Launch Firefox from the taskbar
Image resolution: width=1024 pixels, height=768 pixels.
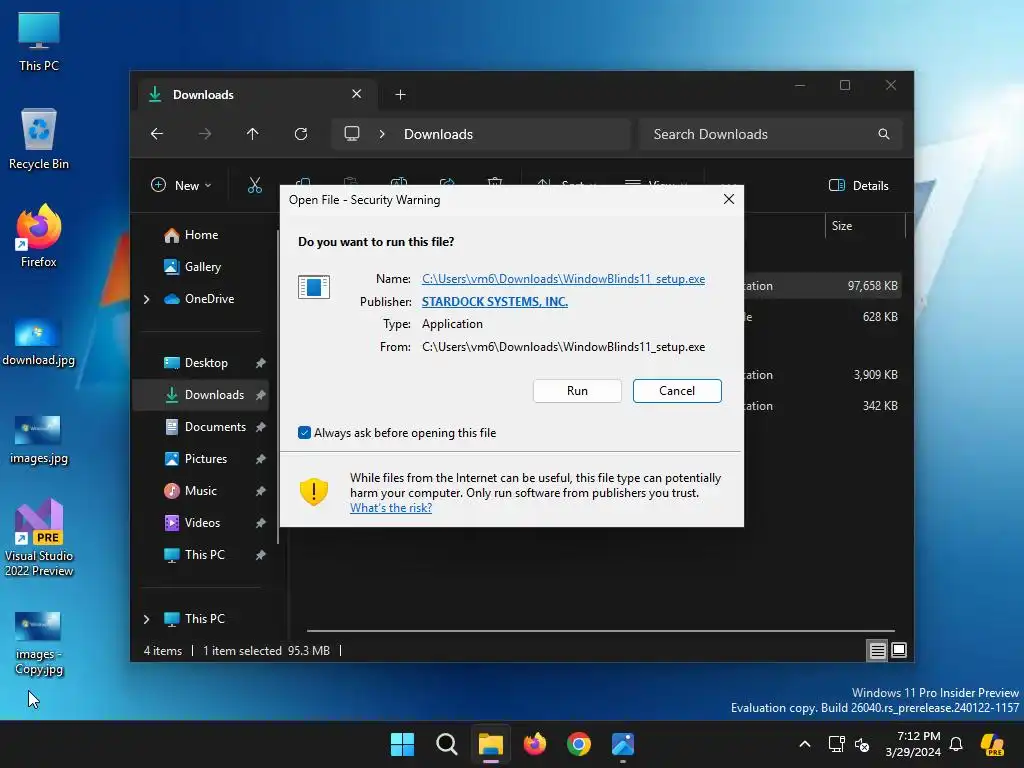click(535, 744)
